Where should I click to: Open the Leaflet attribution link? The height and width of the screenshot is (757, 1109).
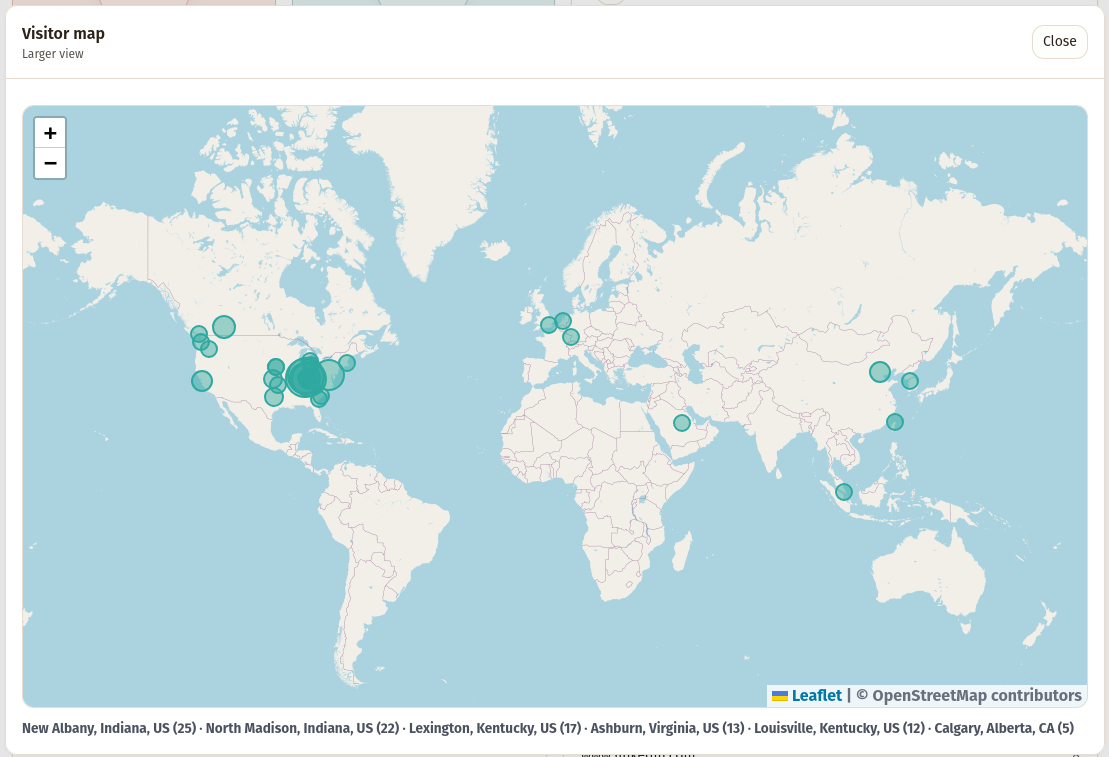[816, 695]
